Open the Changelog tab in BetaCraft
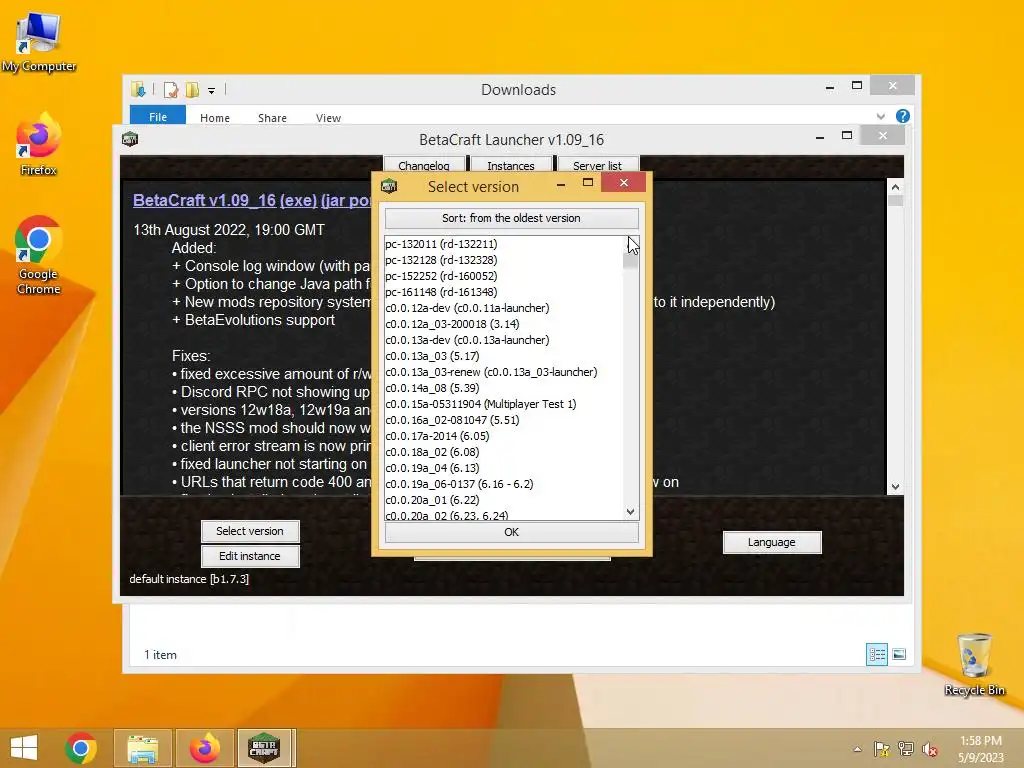1024x768 pixels. pos(424,165)
